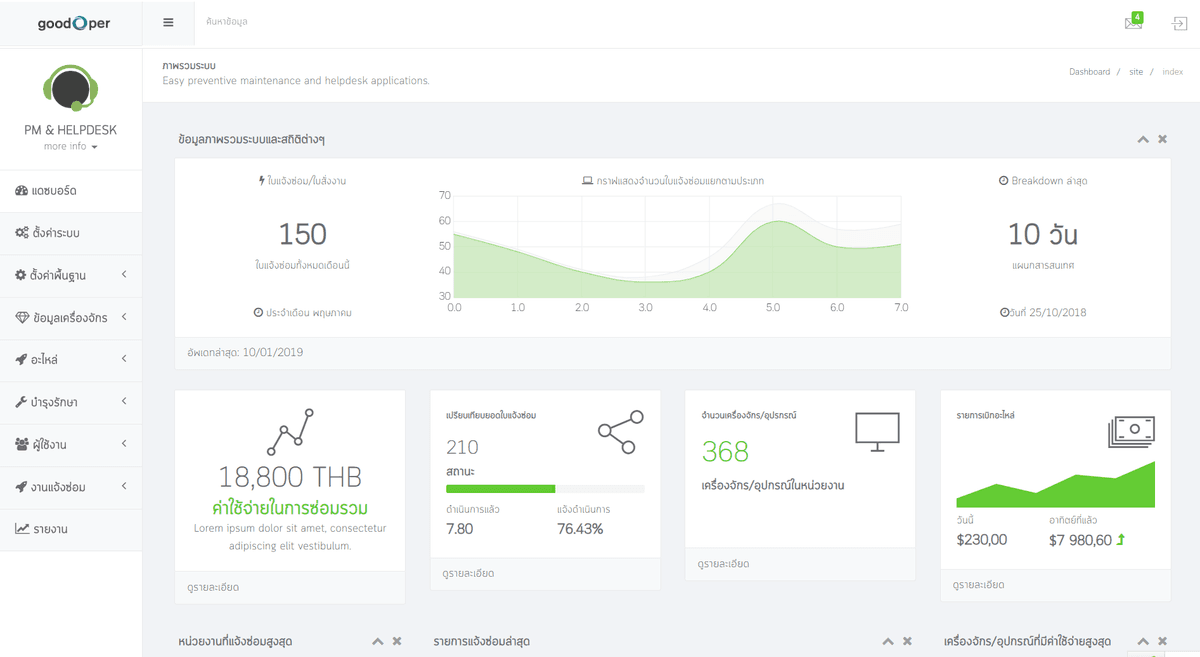Viewport: 1200px width, 657px height.
Task: Click the monitor icon in จำนวนเครื่องจักร card
Action: [877, 432]
